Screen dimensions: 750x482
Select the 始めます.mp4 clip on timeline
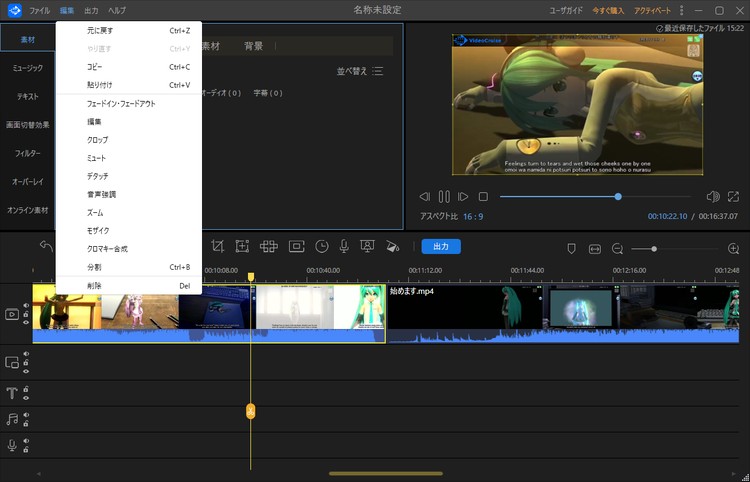[x=562, y=314]
